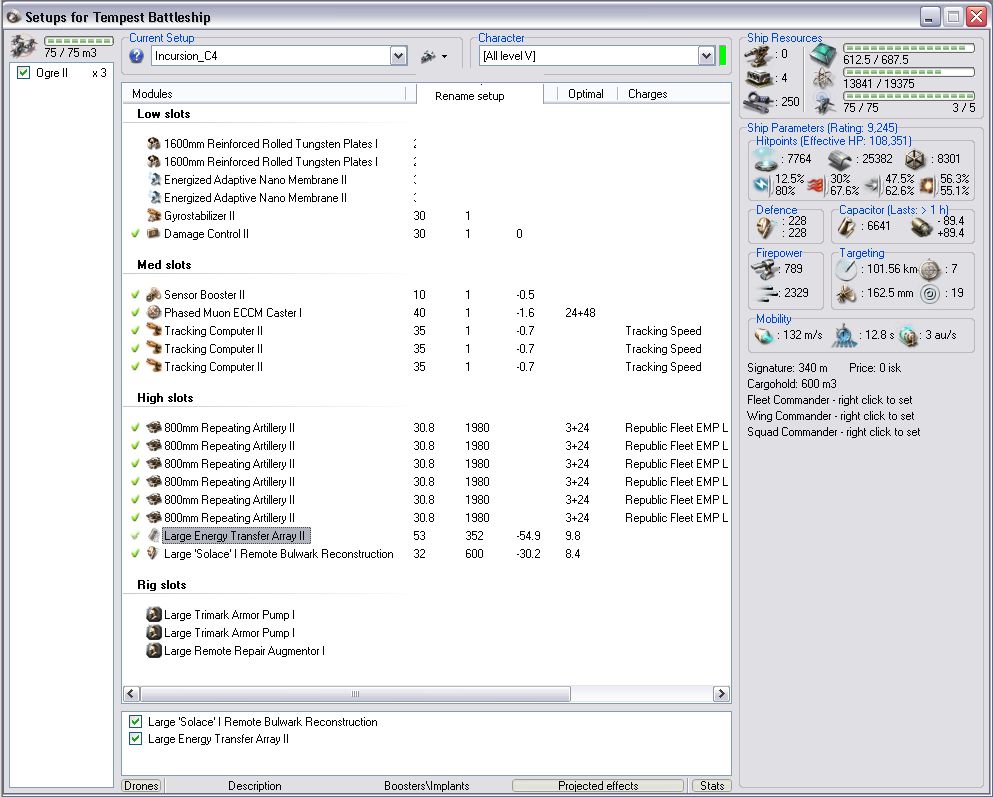This screenshot has width=993, height=797.
Task: Click Wing Commander - right click to set
Action: 830,416
